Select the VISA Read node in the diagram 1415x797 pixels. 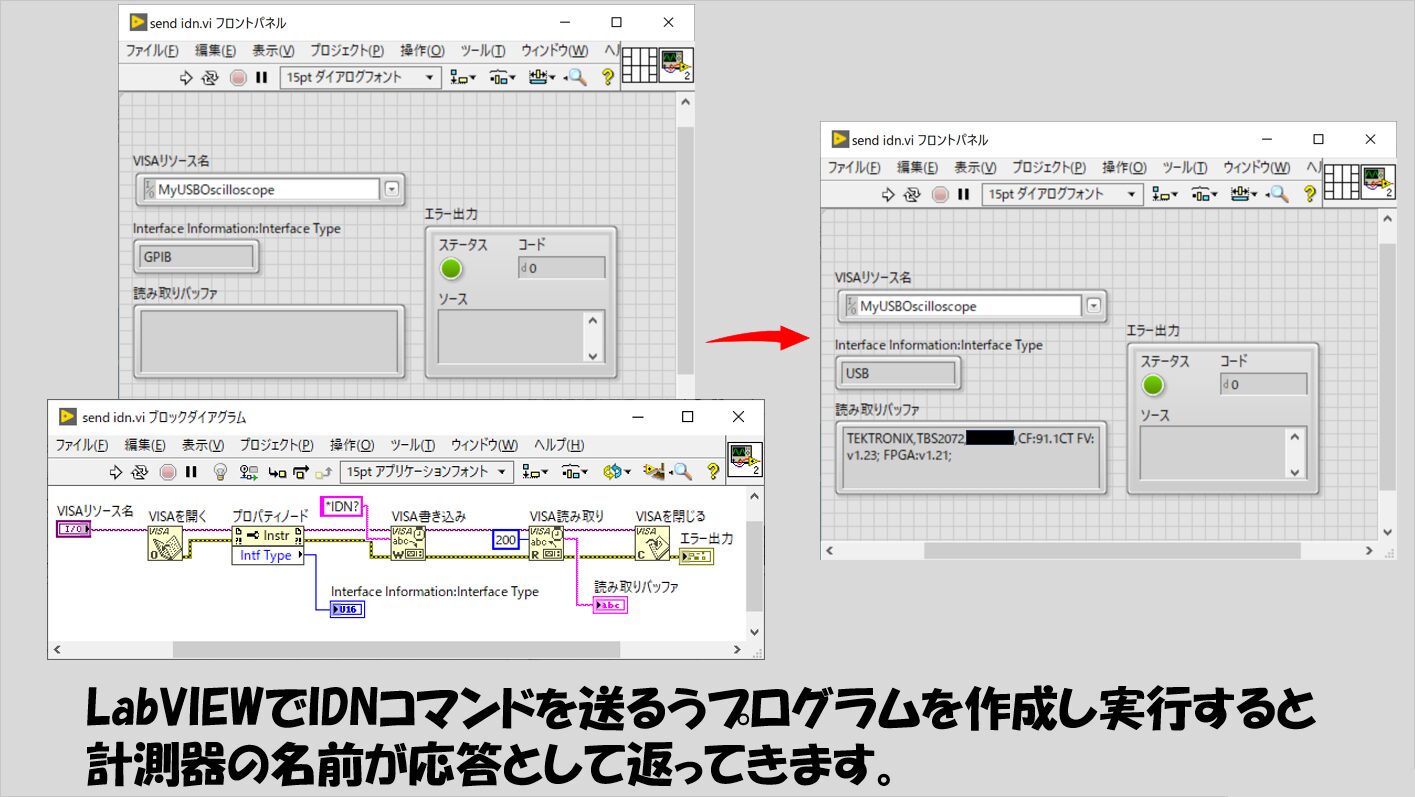click(x=546, y=542)
